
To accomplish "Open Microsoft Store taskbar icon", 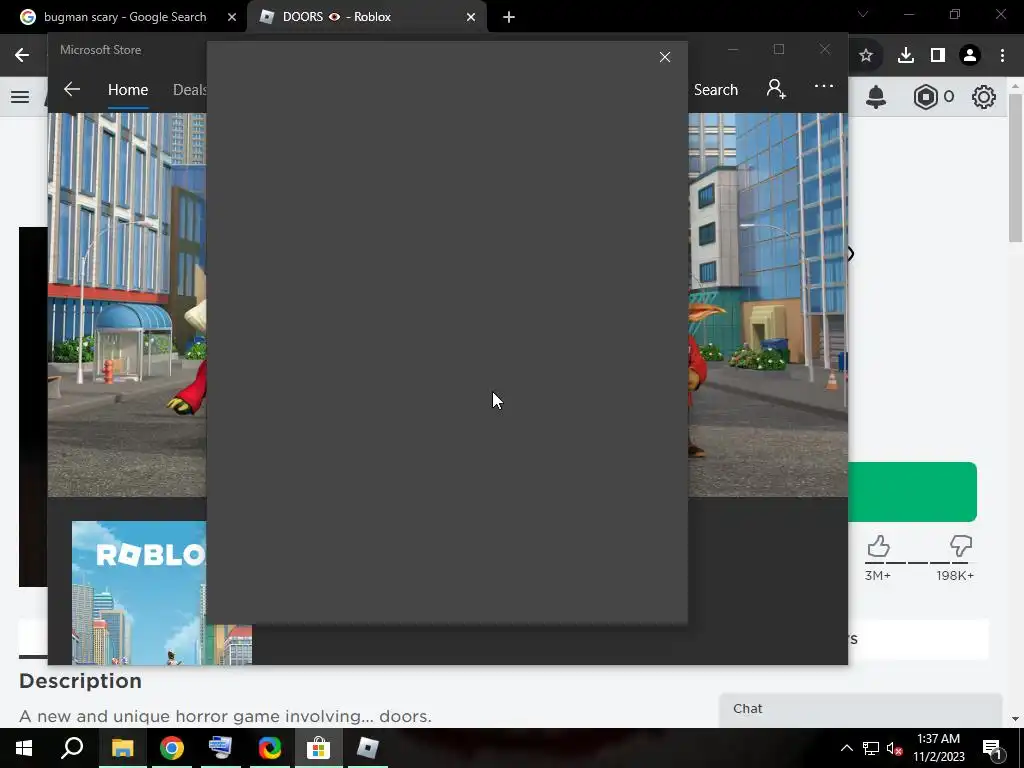I will click(x=319, y=748).
